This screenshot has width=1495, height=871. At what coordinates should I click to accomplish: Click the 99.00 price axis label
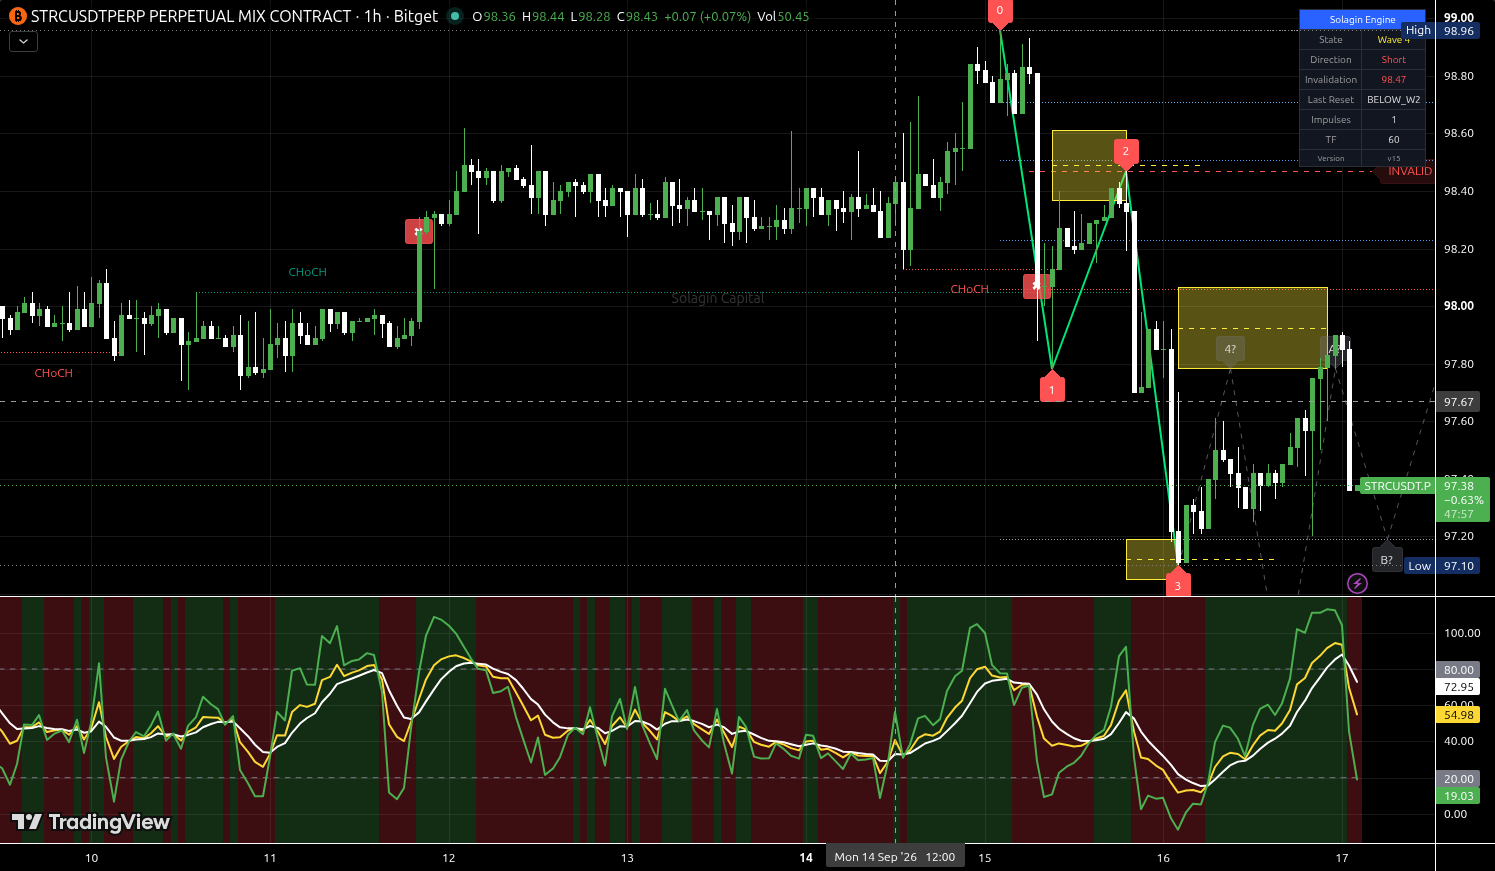1459,17
